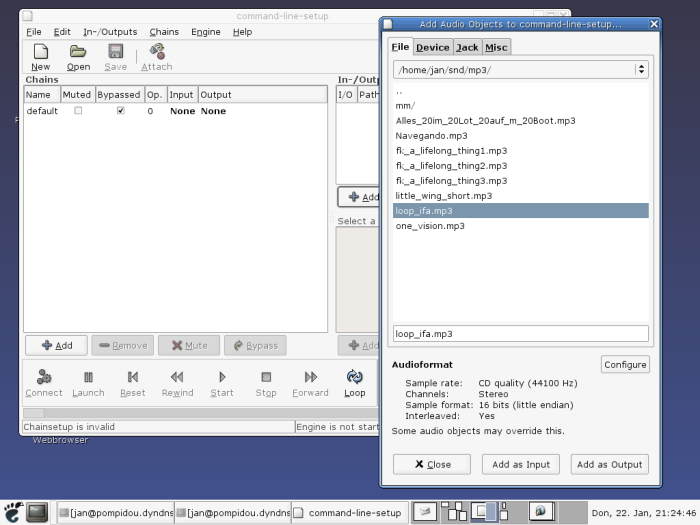Toggle Muted checkbox for default chain

pos(78,111)
